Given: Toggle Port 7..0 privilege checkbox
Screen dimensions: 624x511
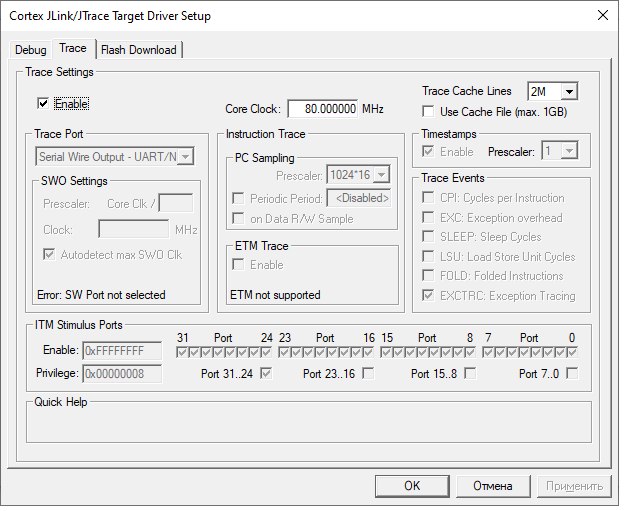Looking at the screenshot, I should tap(572, 373).
